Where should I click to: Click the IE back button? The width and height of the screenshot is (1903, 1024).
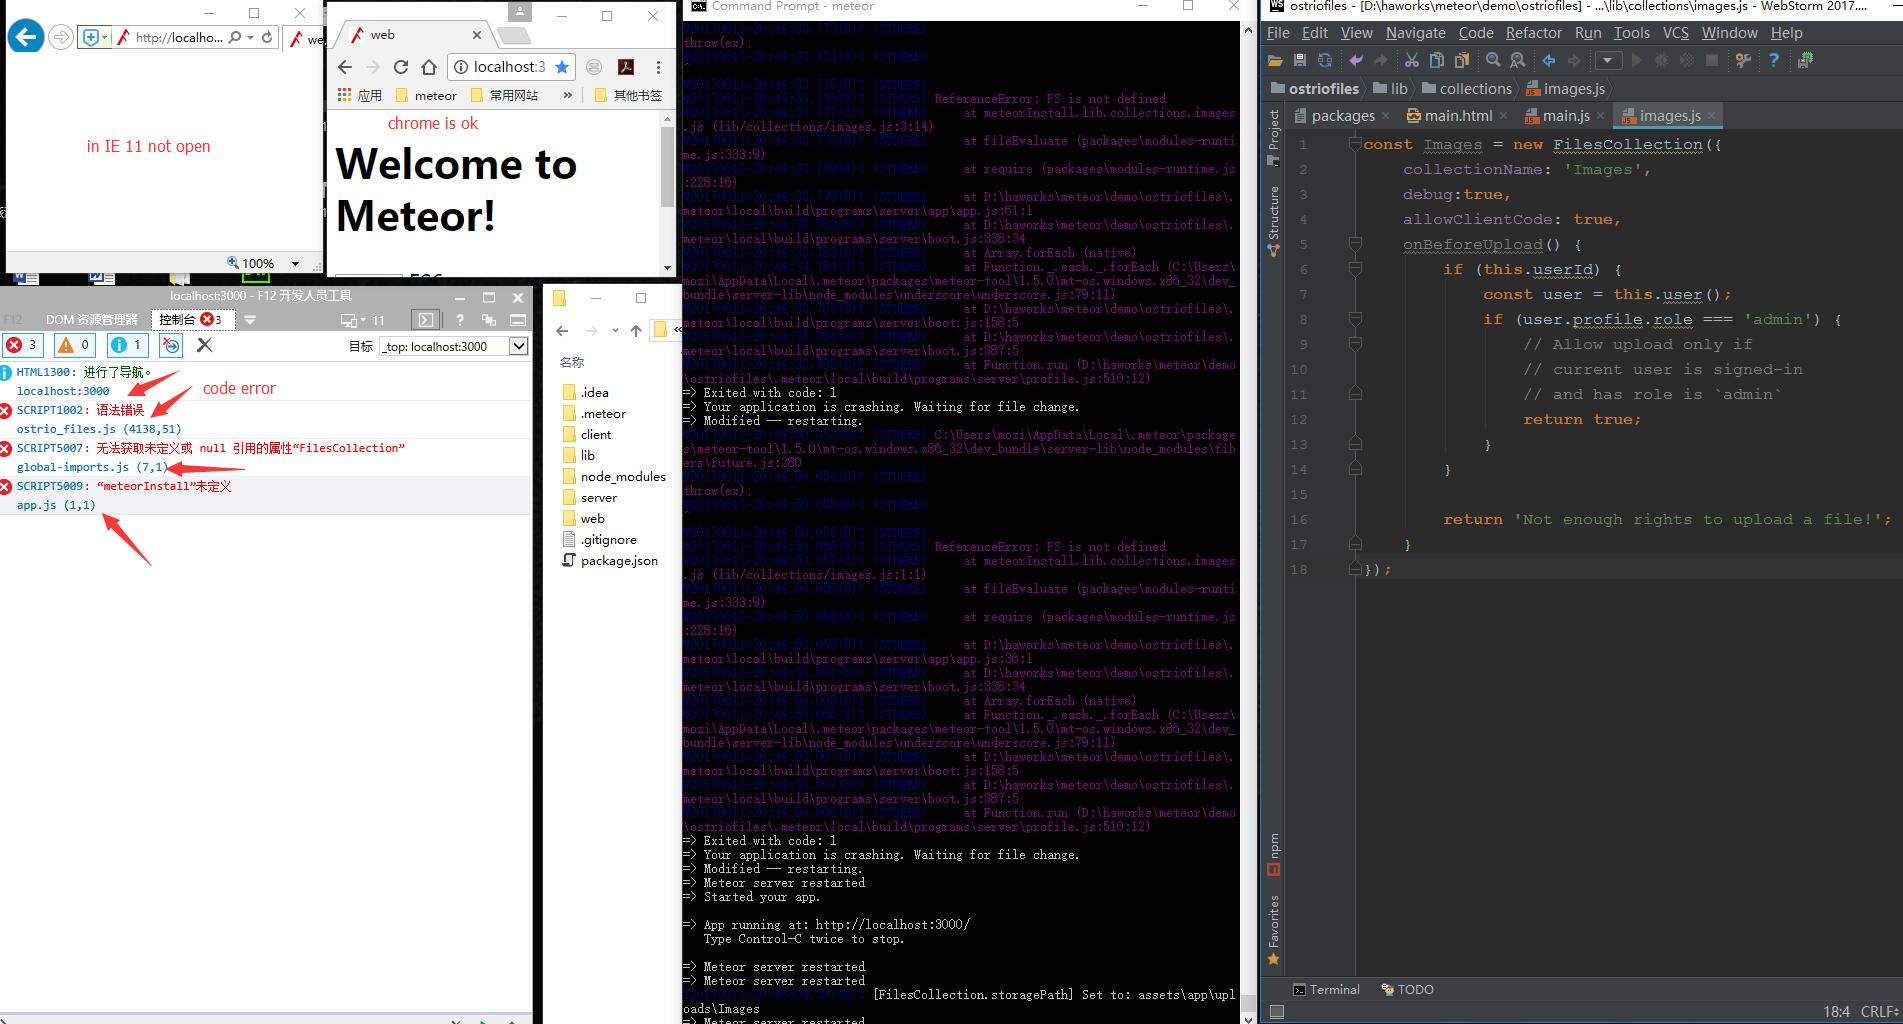click(x=26, y=37)
